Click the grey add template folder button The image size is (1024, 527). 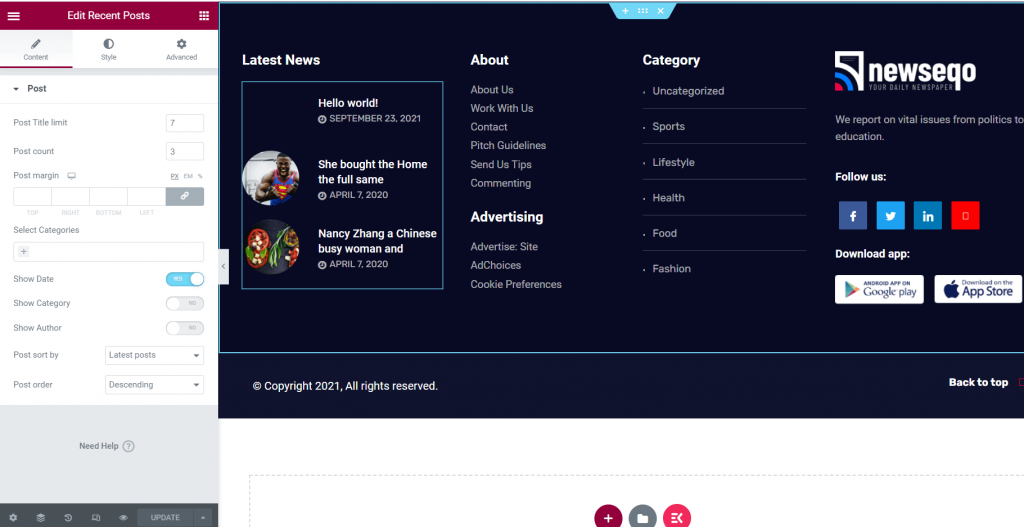(x=643, y=518)
